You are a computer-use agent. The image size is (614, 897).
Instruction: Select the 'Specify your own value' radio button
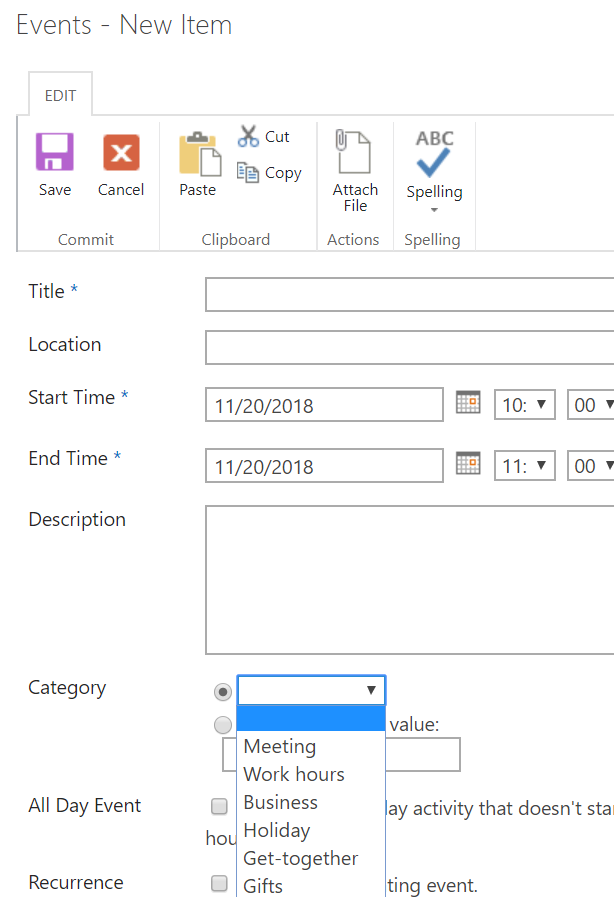click(223, 724)
